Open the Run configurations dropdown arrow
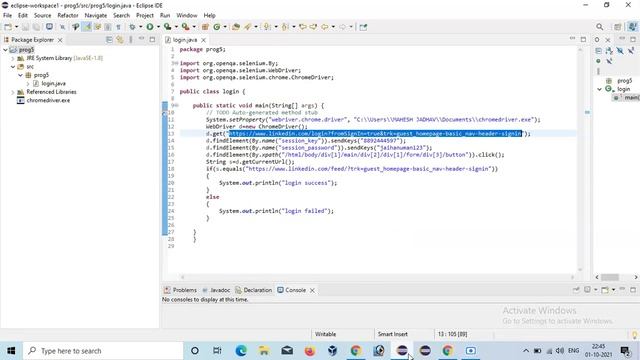The height and width of the screenshot is (360, 640). click(x=158, y=27)
